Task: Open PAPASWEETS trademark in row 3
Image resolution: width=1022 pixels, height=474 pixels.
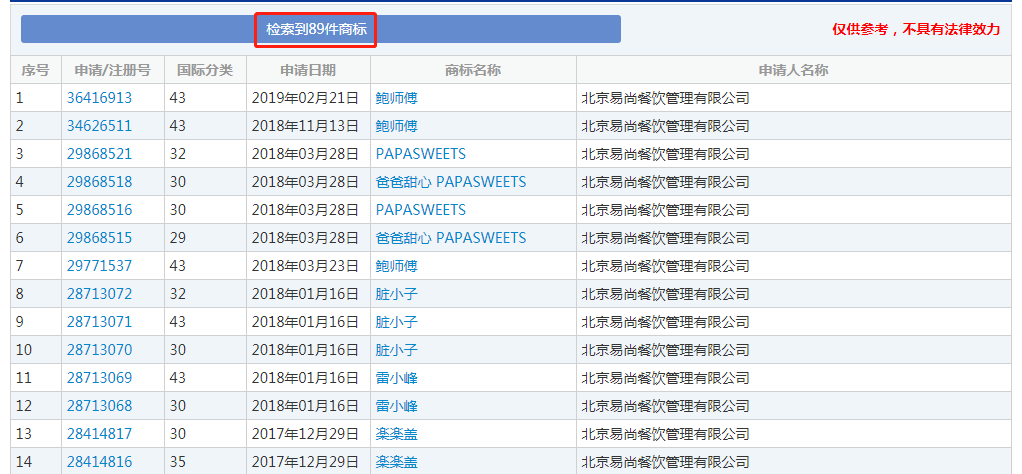Action: click(420, 154)
